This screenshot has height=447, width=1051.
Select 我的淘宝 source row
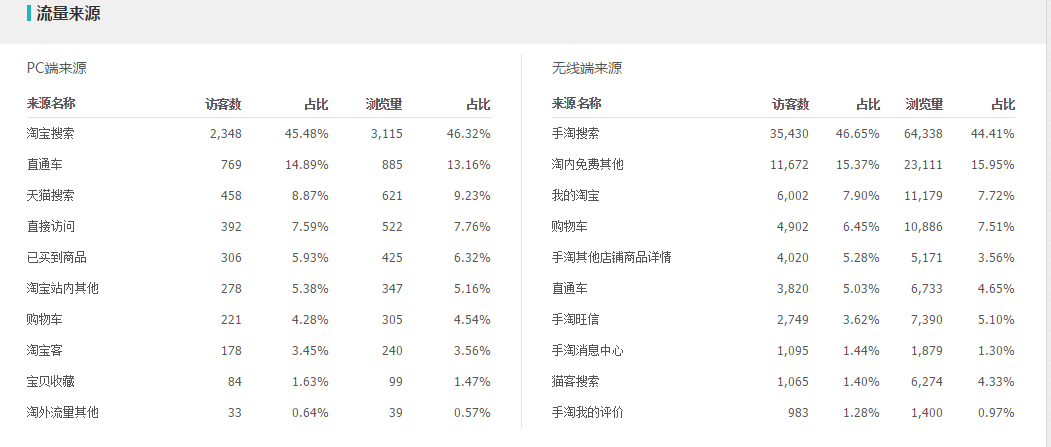tap(575, 195)
